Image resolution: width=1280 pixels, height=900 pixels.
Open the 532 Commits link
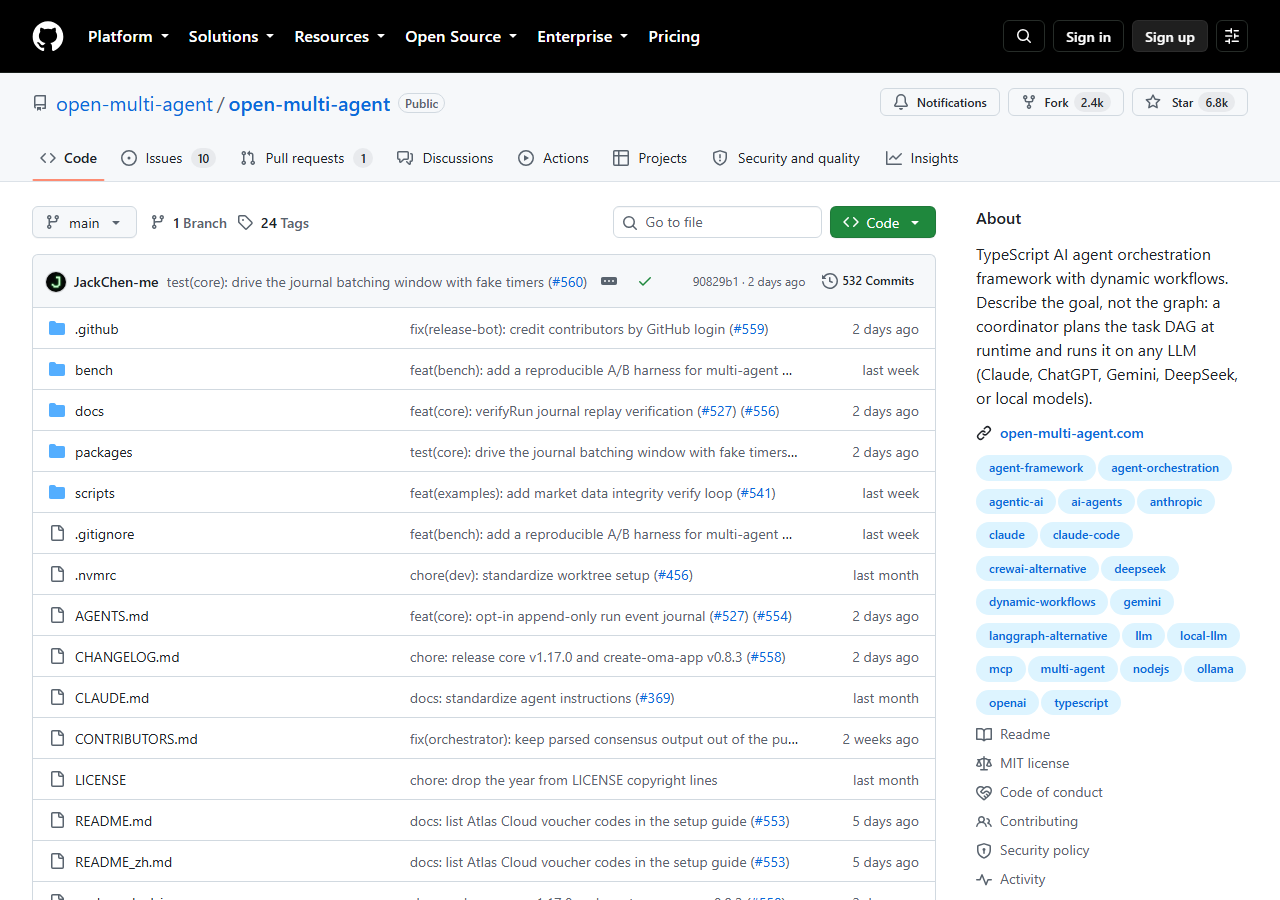point(868,281)
